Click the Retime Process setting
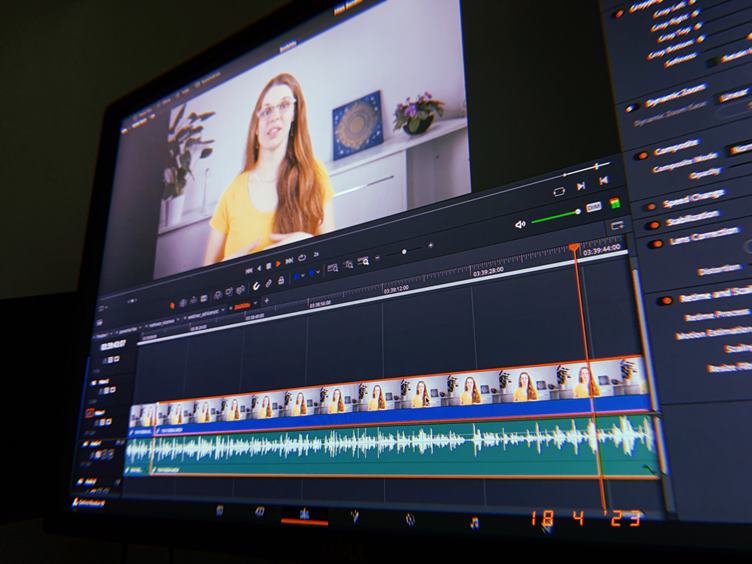The height and width of the screenshot is (564, 752). click(716, 315)
